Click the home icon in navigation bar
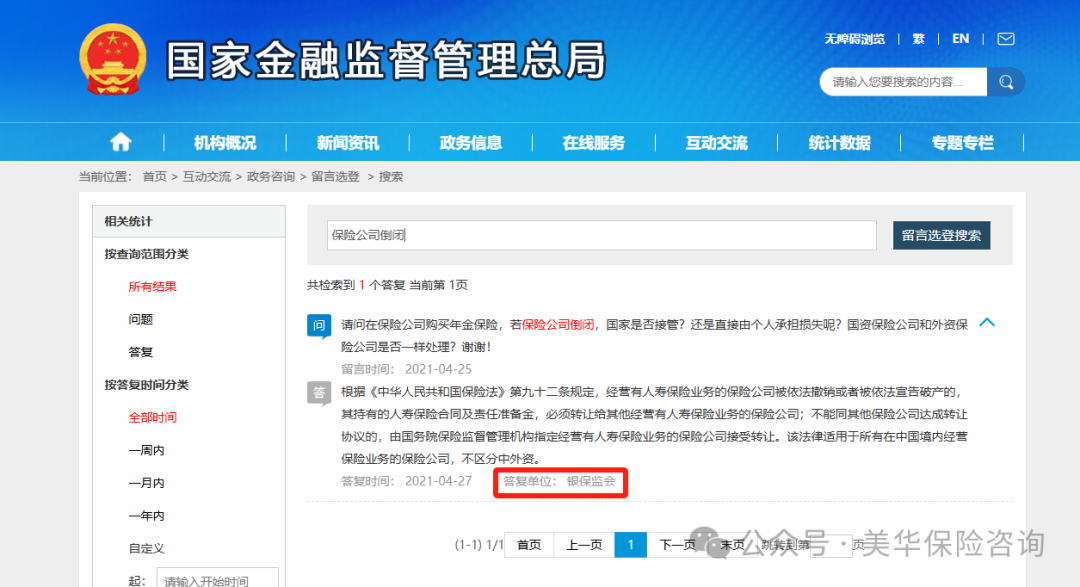 (x=119, y=142)
